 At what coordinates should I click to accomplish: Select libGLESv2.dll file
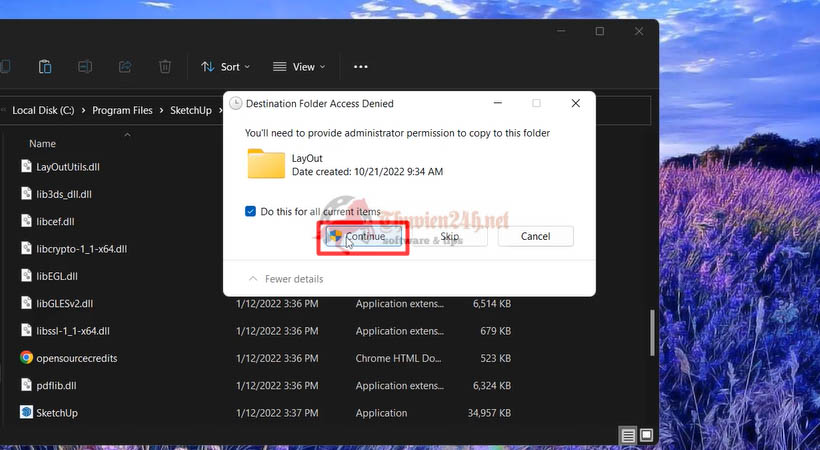click(65, 303)
